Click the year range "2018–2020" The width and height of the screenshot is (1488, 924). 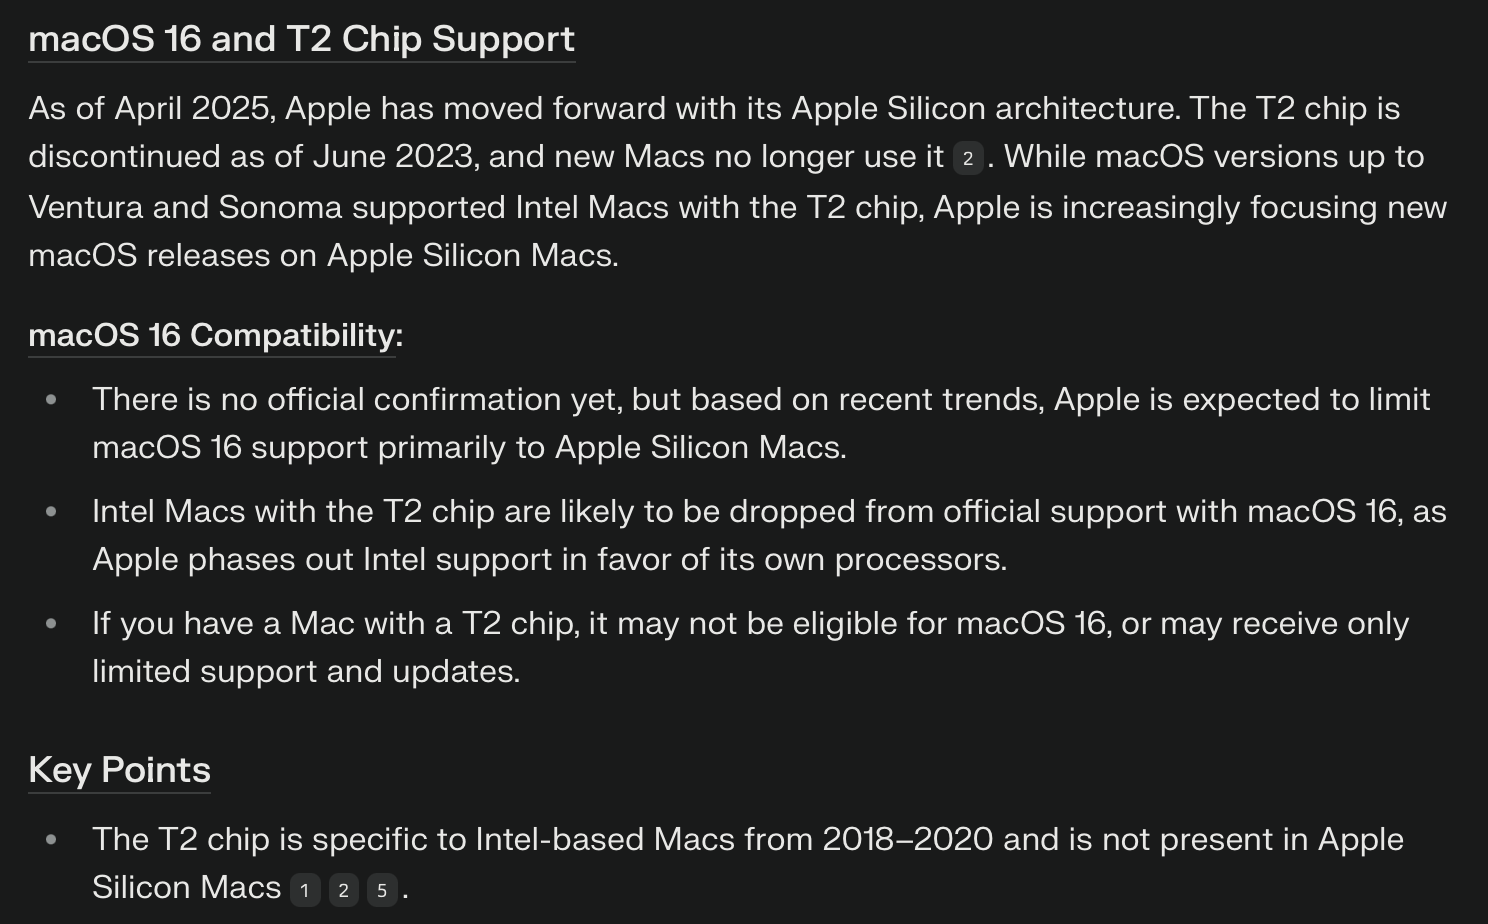click(x=907, y=839)
